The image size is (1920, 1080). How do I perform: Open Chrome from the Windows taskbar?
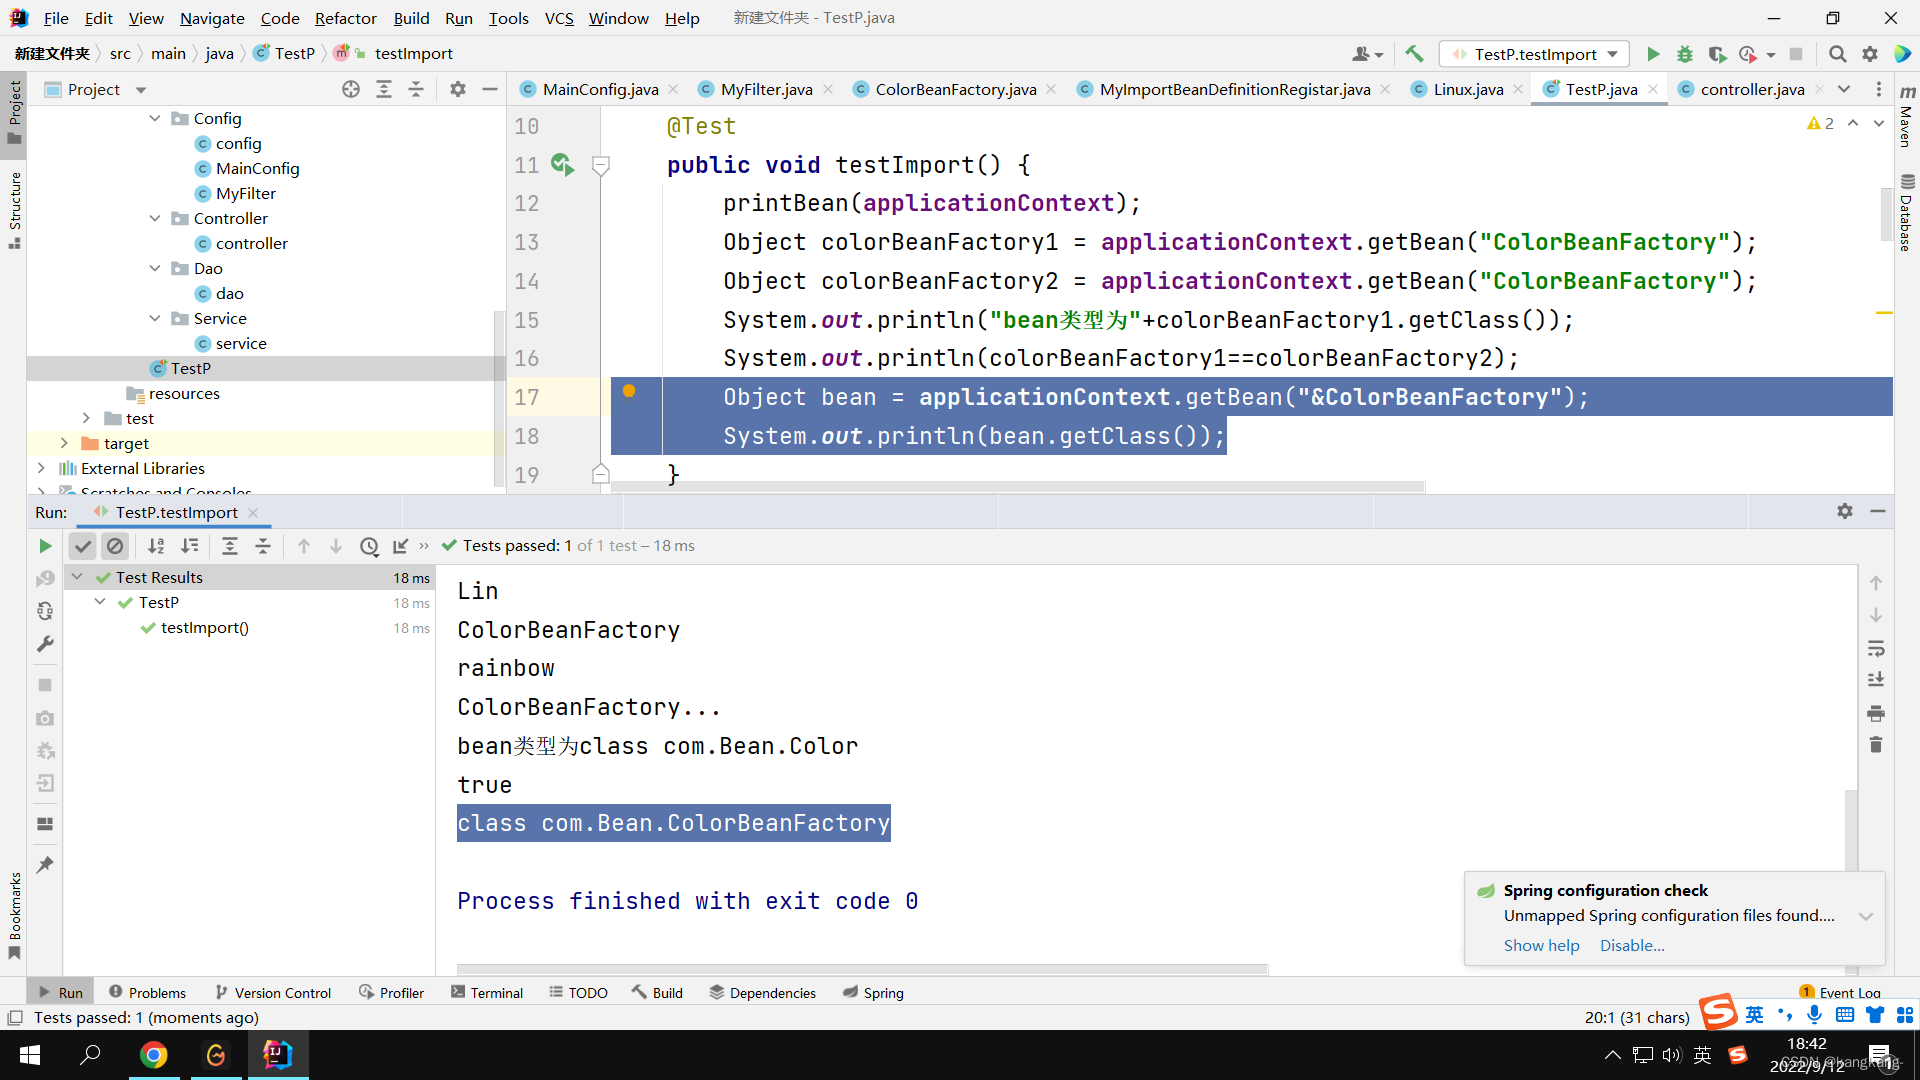pyautogui.click(x=154, y=1055)
